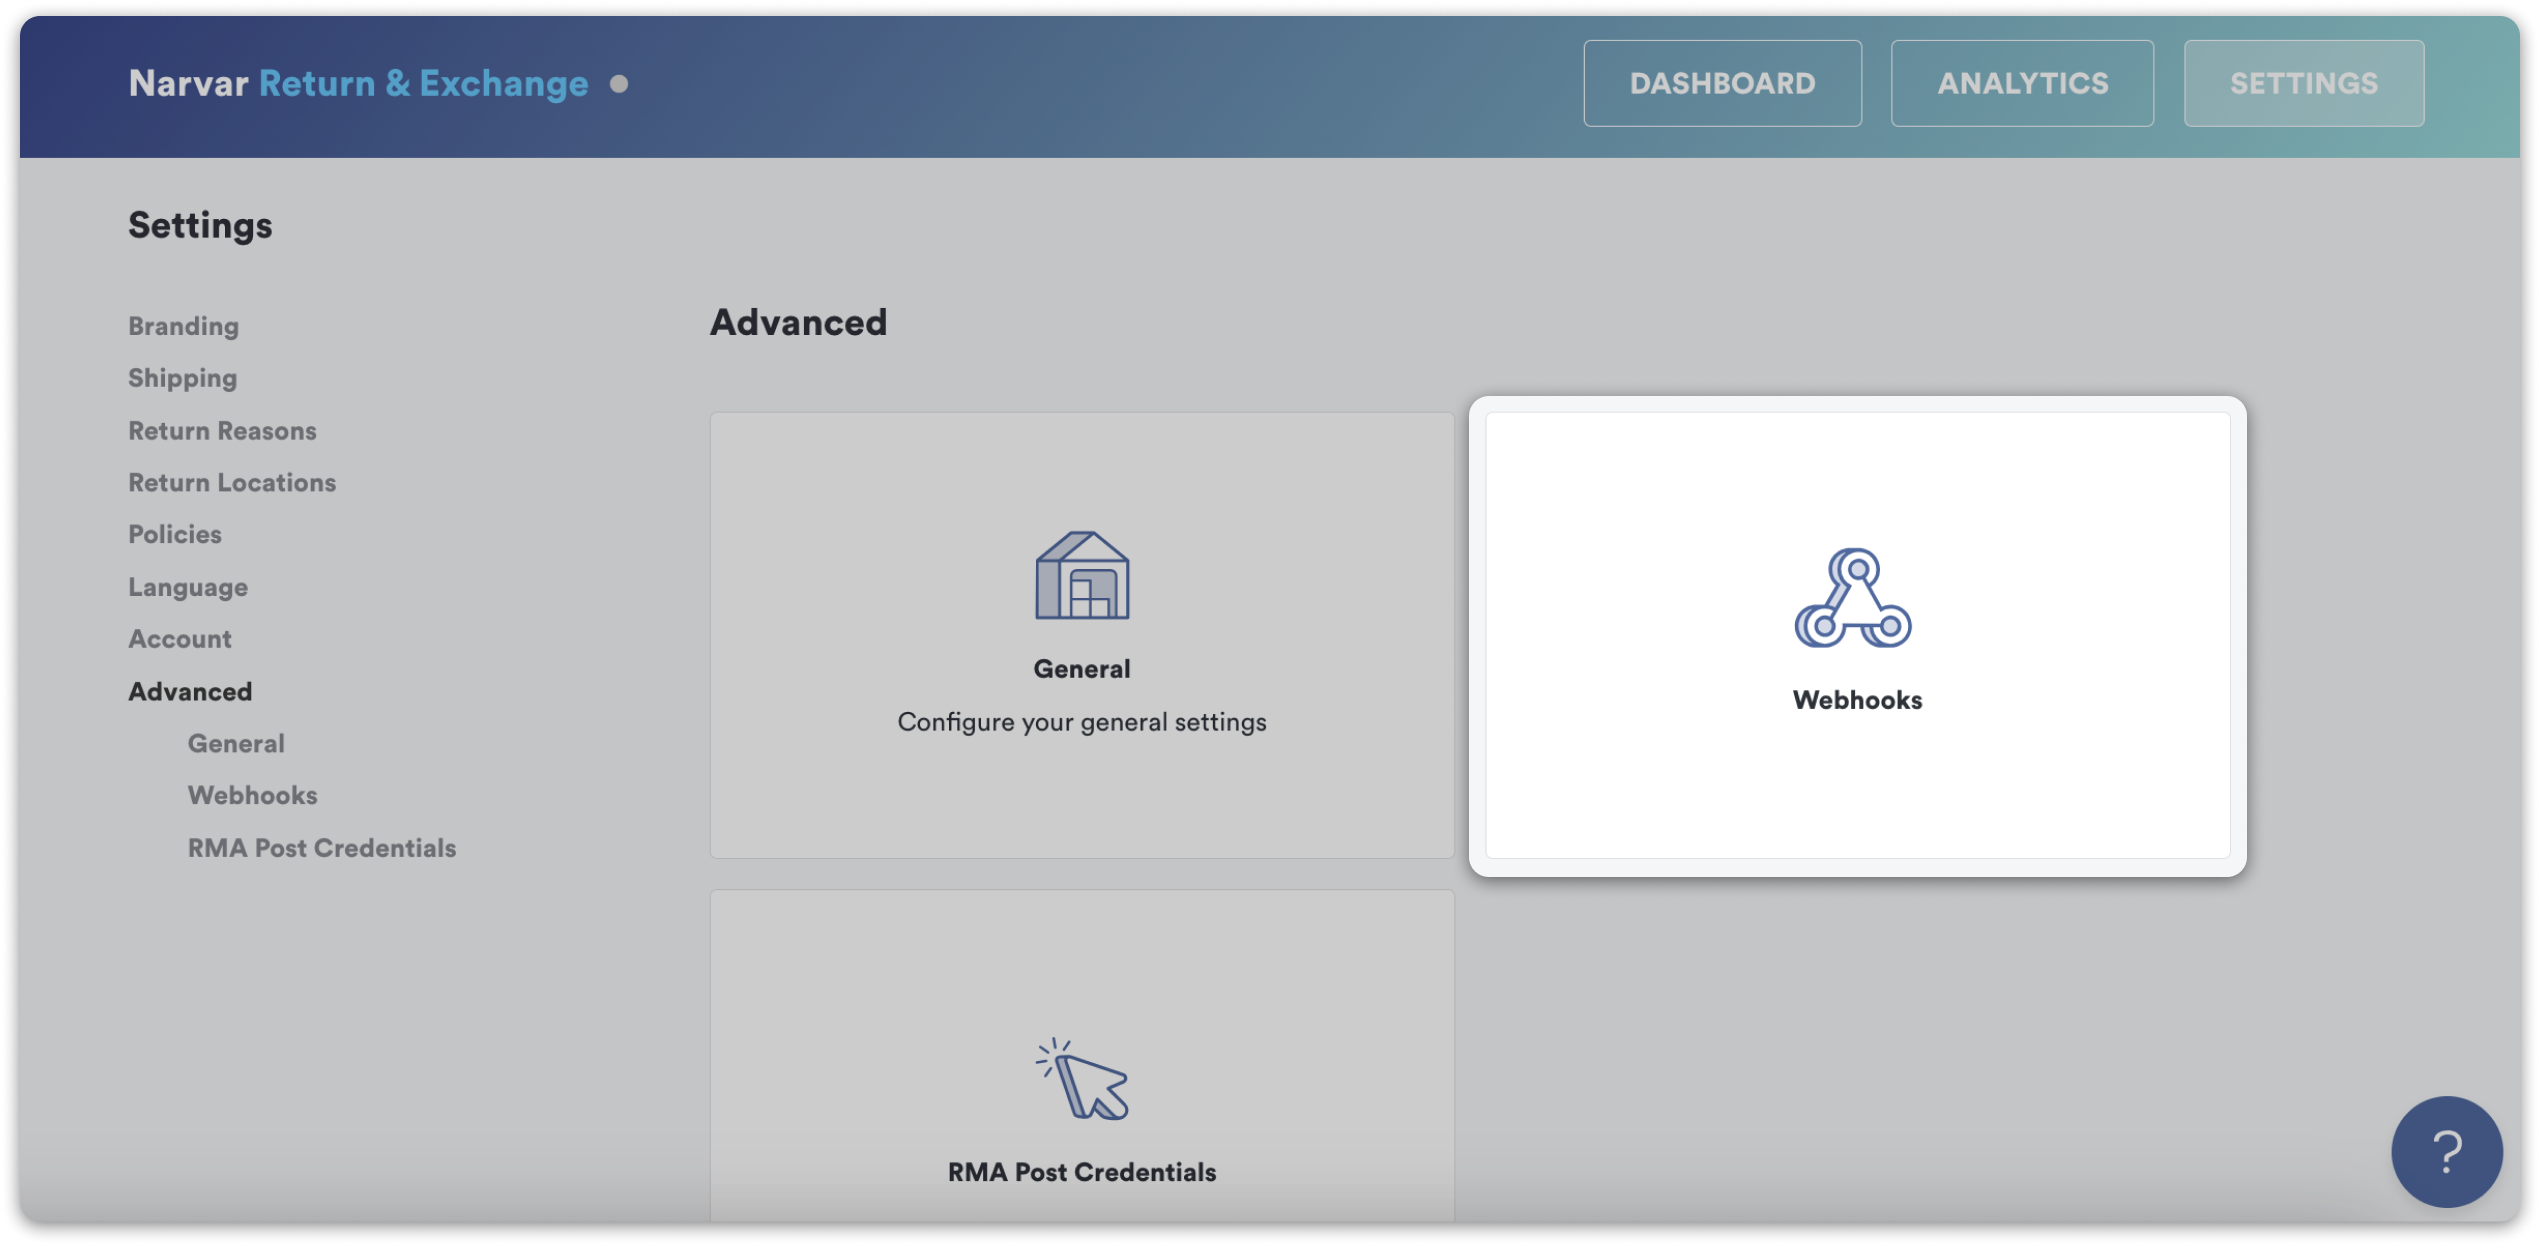Open Return Locations in sidebar
Viewport: 2540px width, 1246px height.
(232, 483)
